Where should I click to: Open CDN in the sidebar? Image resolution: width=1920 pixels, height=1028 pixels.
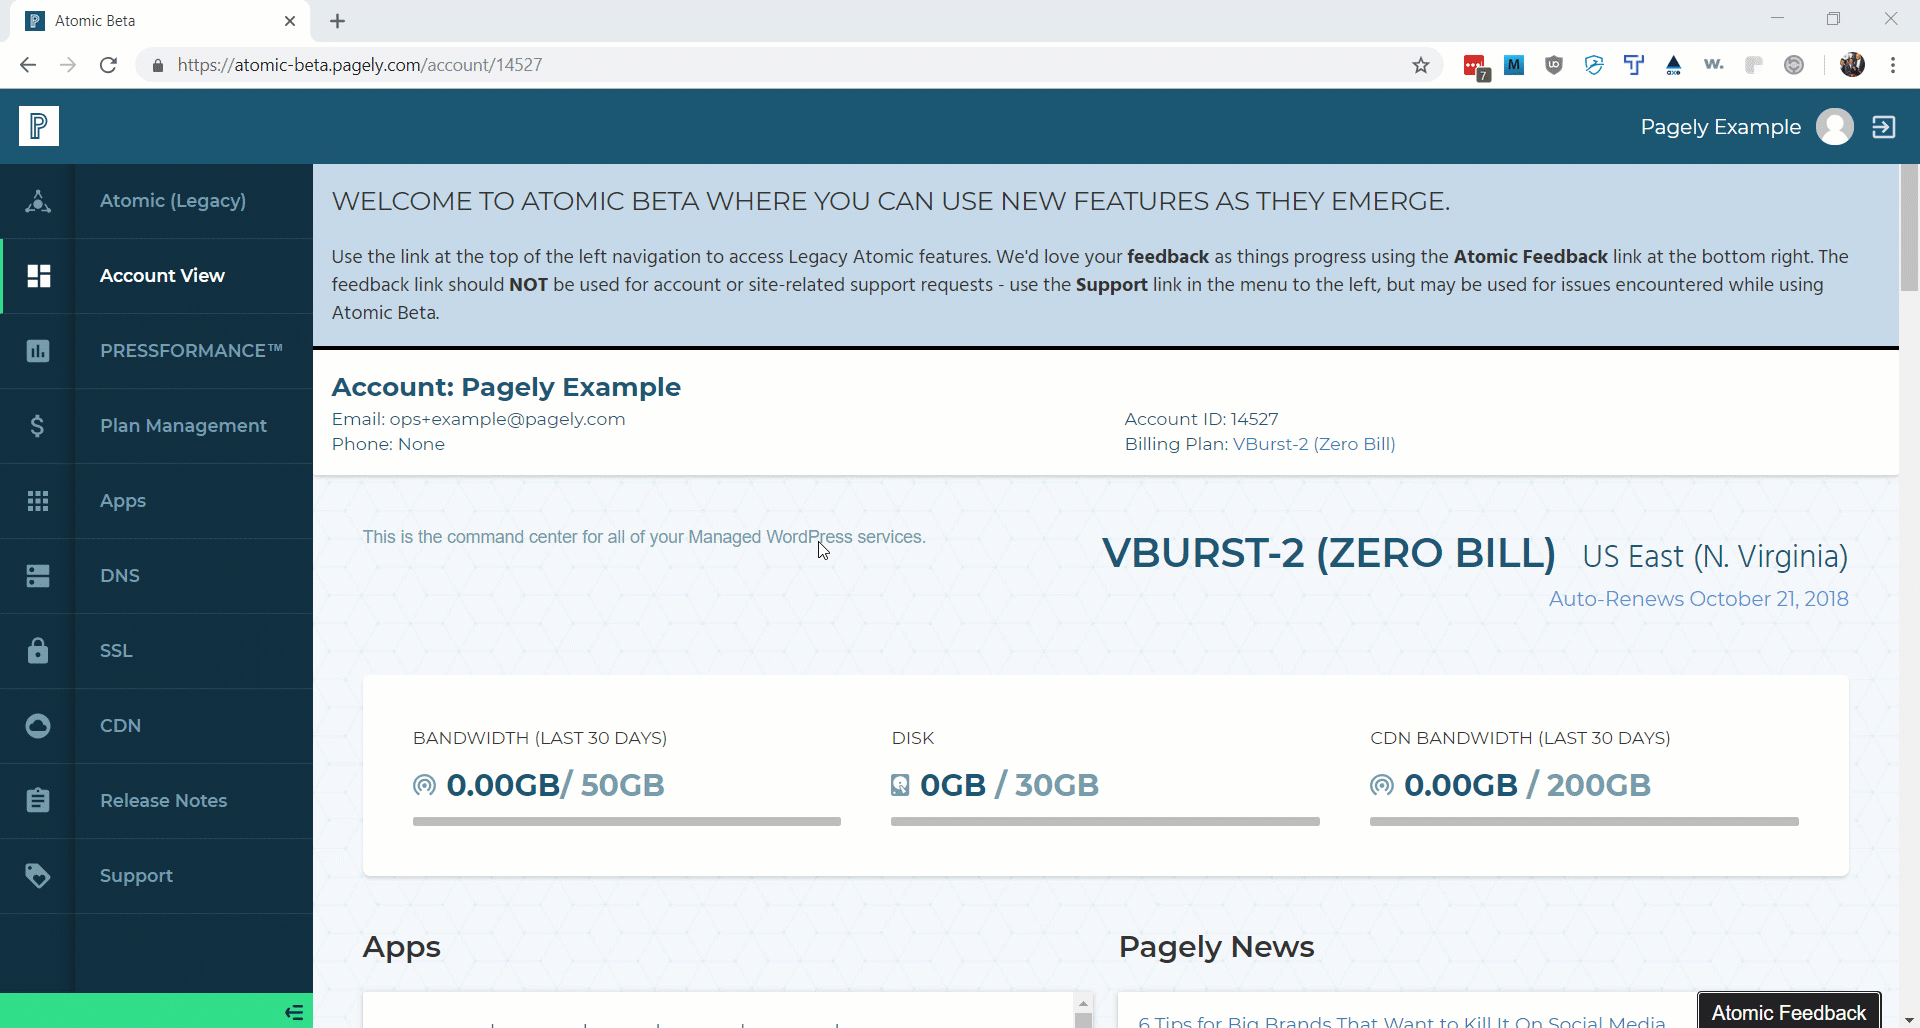coord(120,726)
